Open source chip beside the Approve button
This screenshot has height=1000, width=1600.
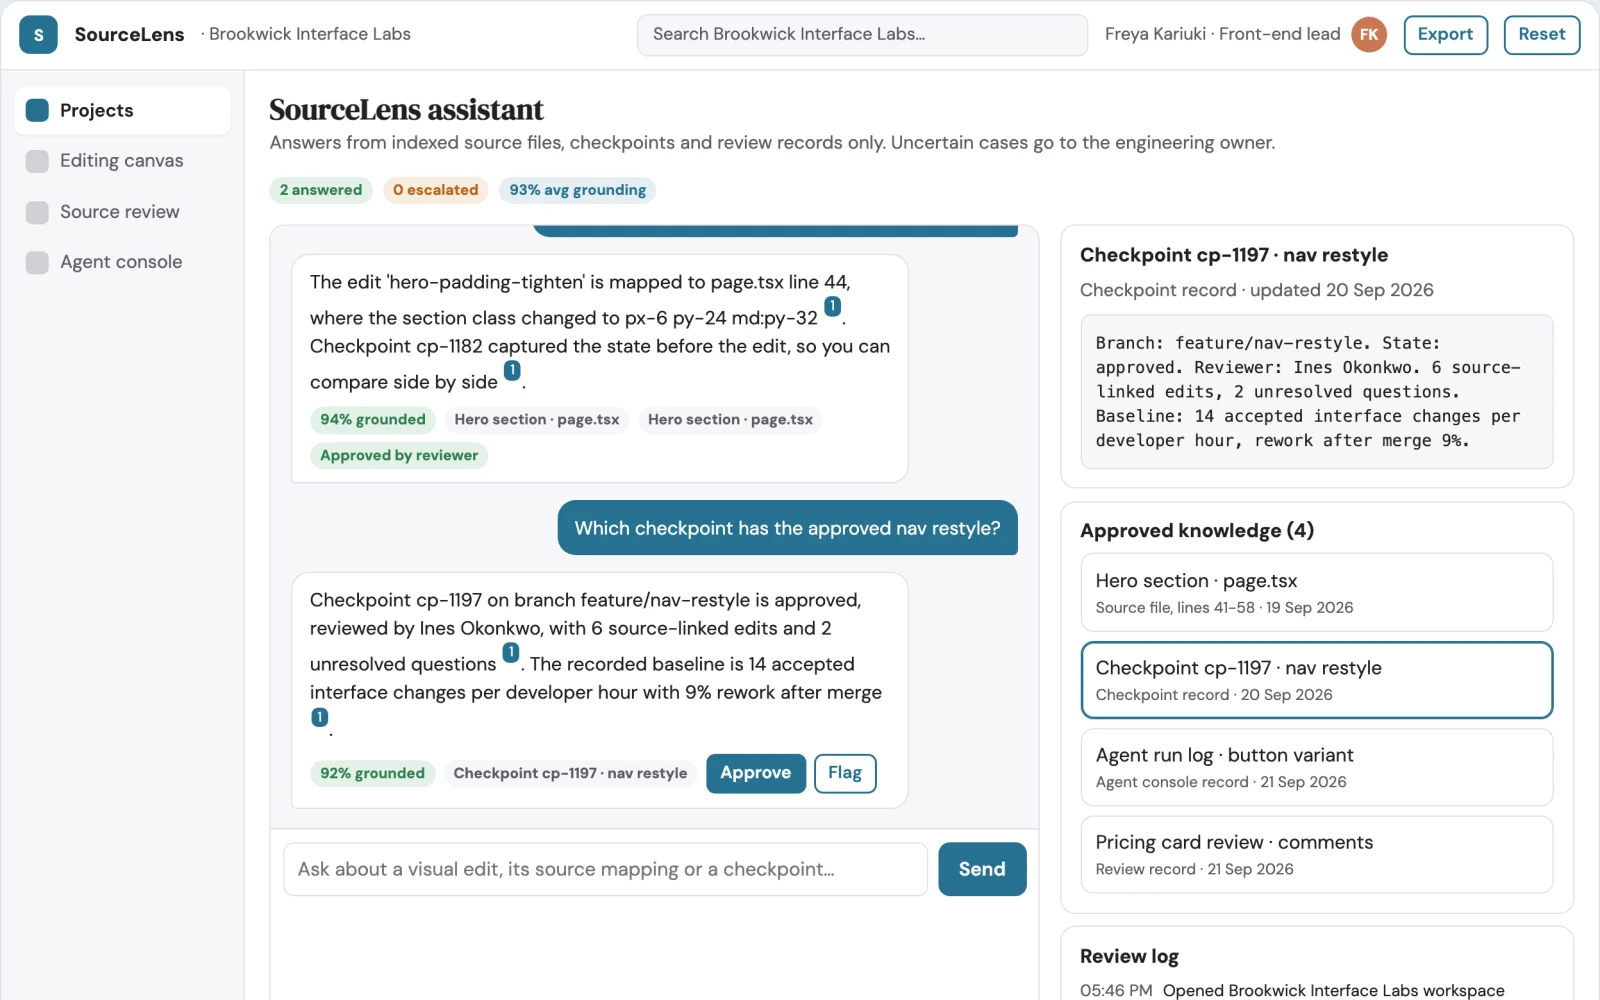coord(571,773)
